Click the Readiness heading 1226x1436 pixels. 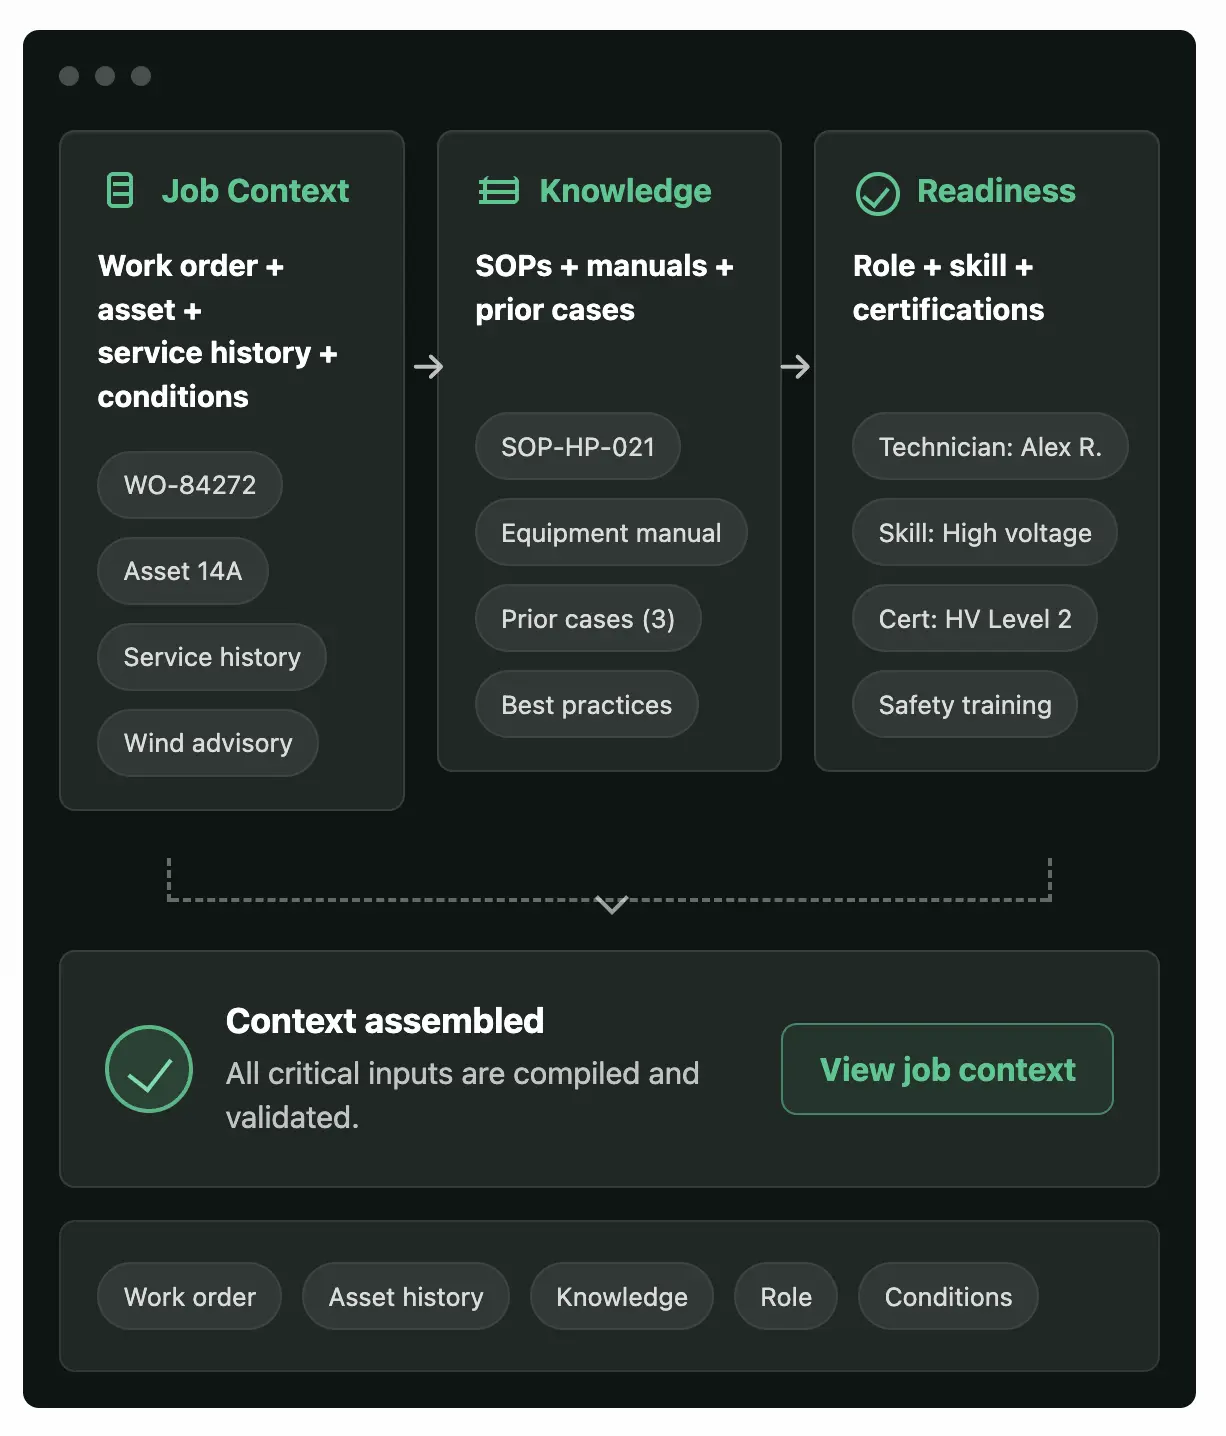point(996,190)
